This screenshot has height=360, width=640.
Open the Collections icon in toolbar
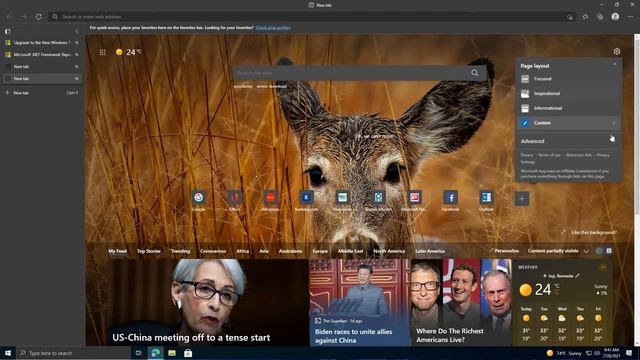(600, 17)
